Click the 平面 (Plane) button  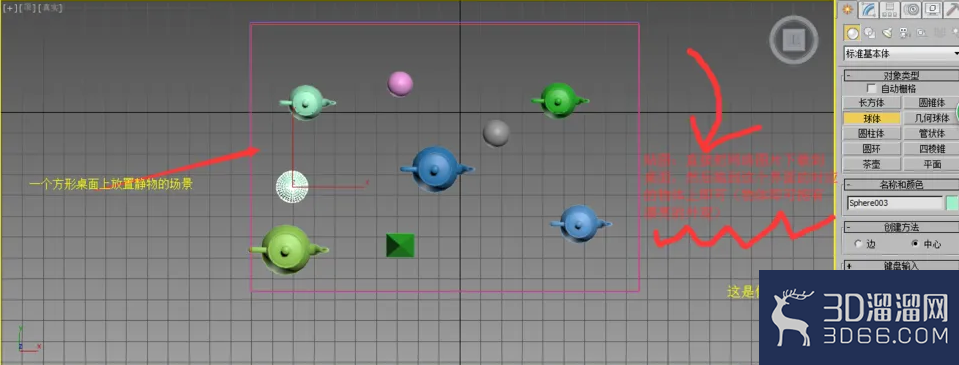pyautogui.click(x=931, y=164)
